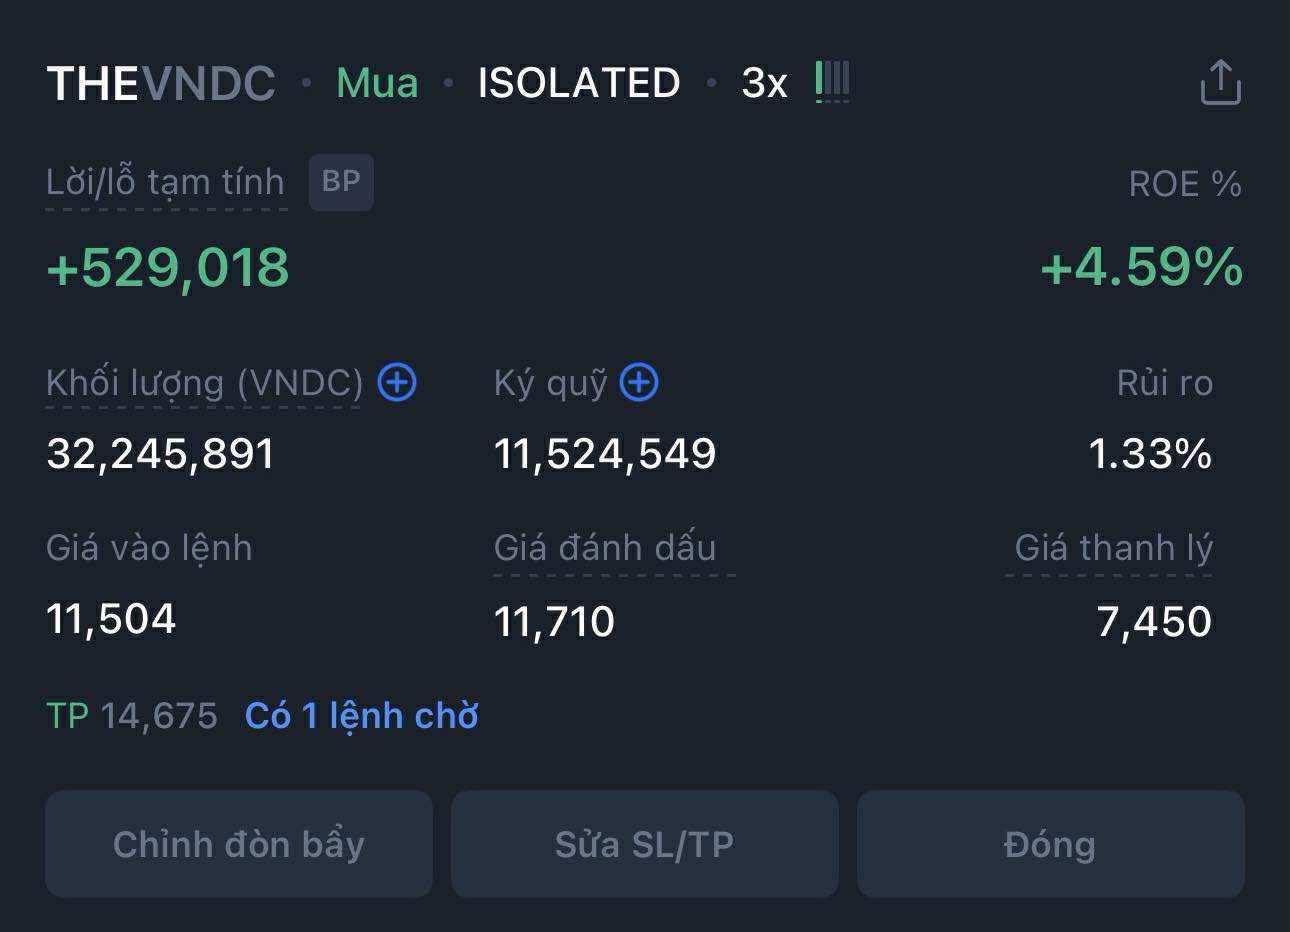The width and height of the screenshot is (1290, 932).
Task: Tap the Khối lượng (VNDC) label
Action: pyautogui.click(x=204, y=383)
